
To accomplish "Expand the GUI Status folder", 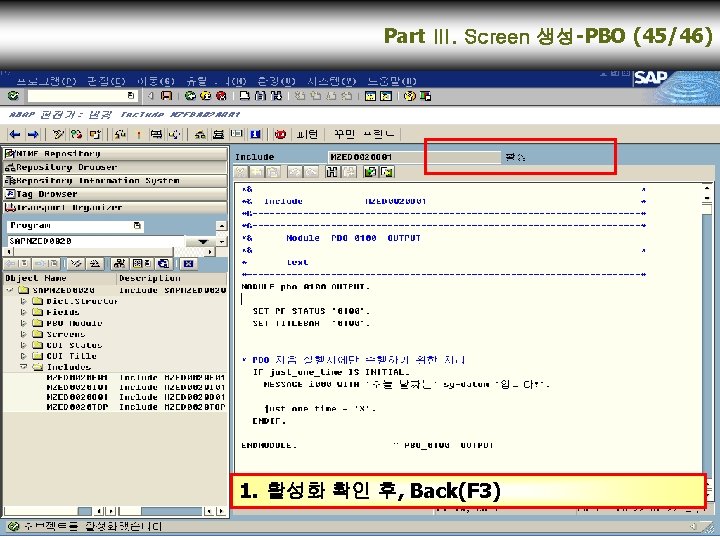I will [23, 345].
